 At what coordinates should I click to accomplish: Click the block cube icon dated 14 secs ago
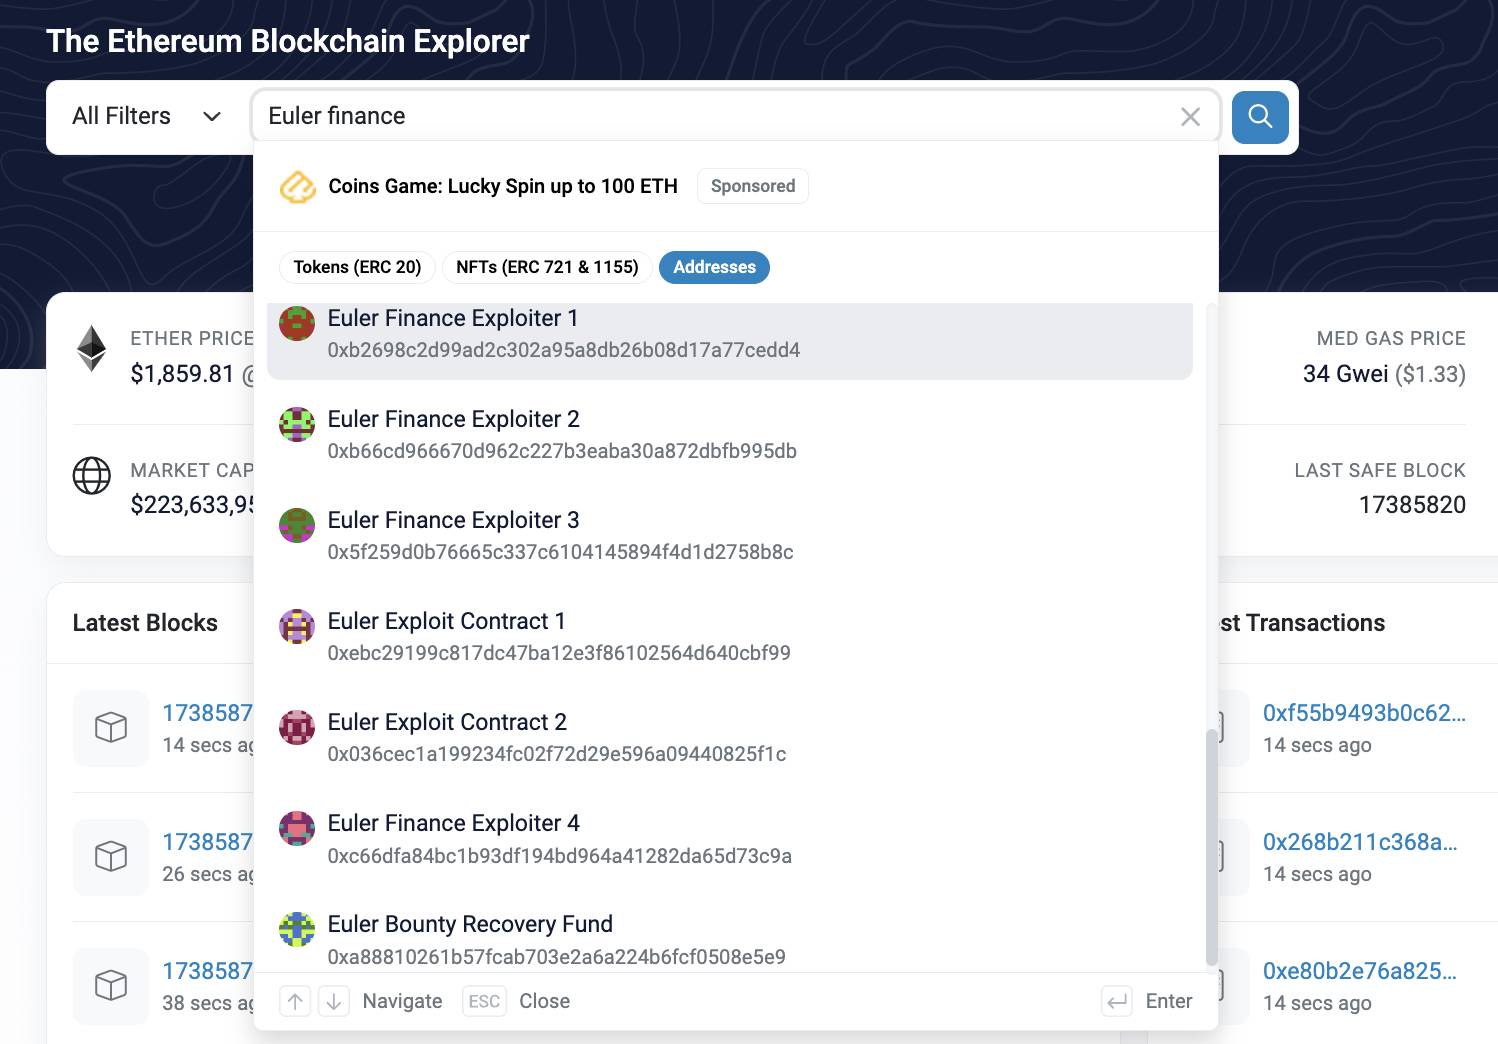[111, 728]
